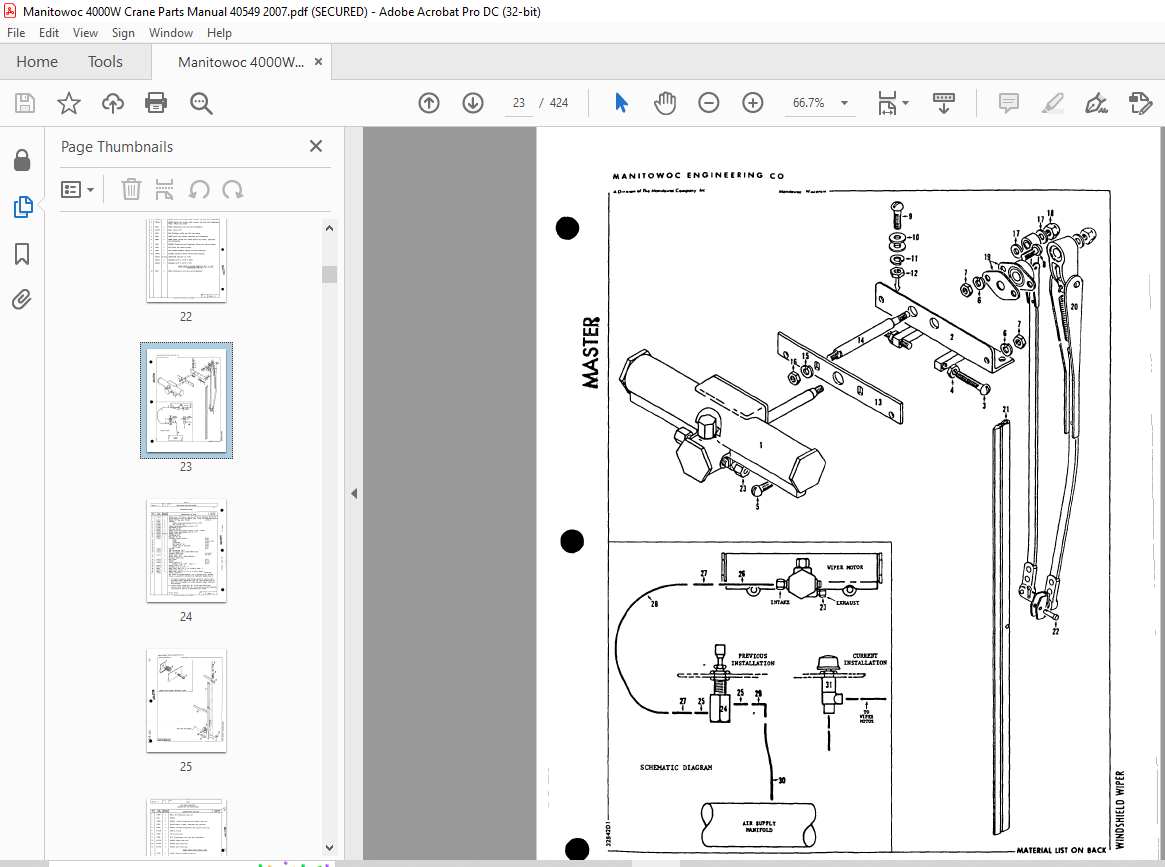The image size is (1165, 867).
Task: Open the sign document tool
Action: click(1096, 103)
